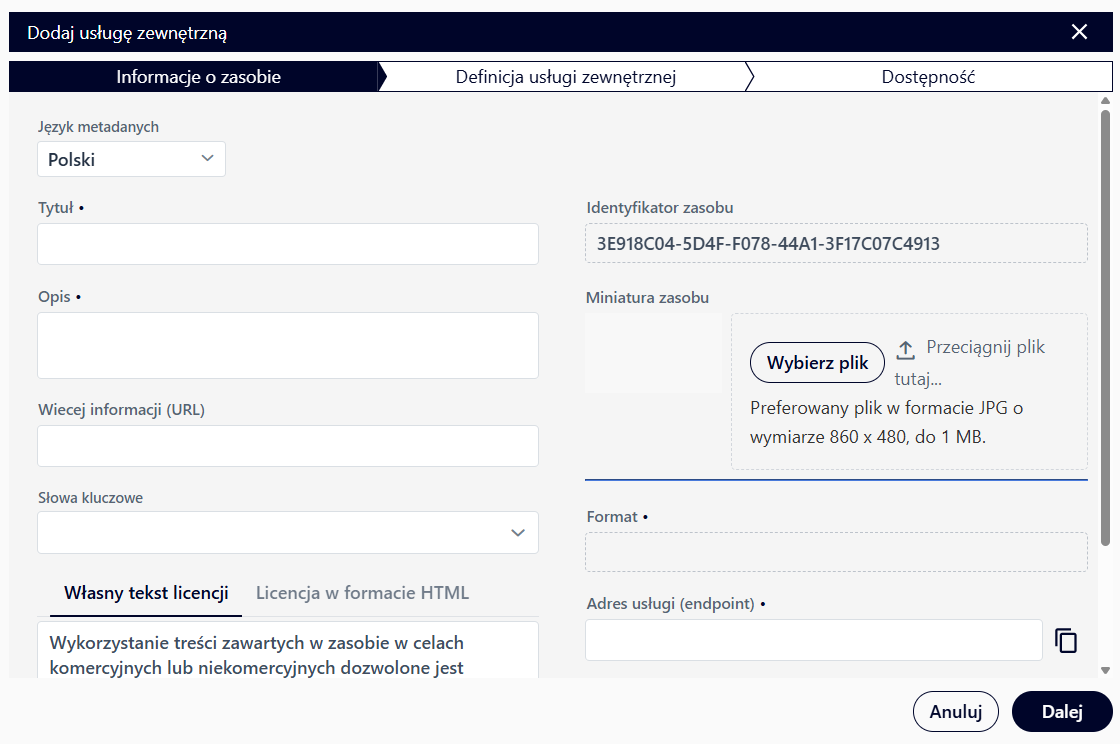Click the copy endpoint address icon

coord(1066,641)
